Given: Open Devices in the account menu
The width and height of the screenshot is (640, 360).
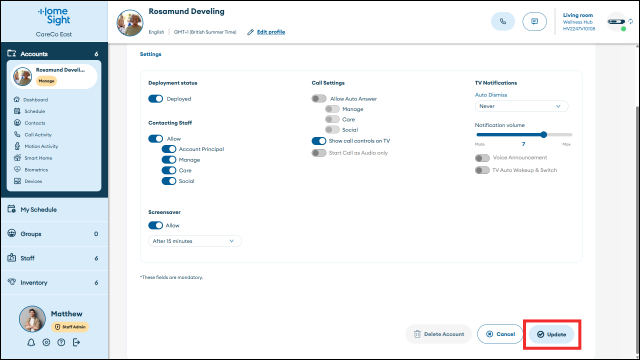Looking at the screenshot, I should (33, 181).
